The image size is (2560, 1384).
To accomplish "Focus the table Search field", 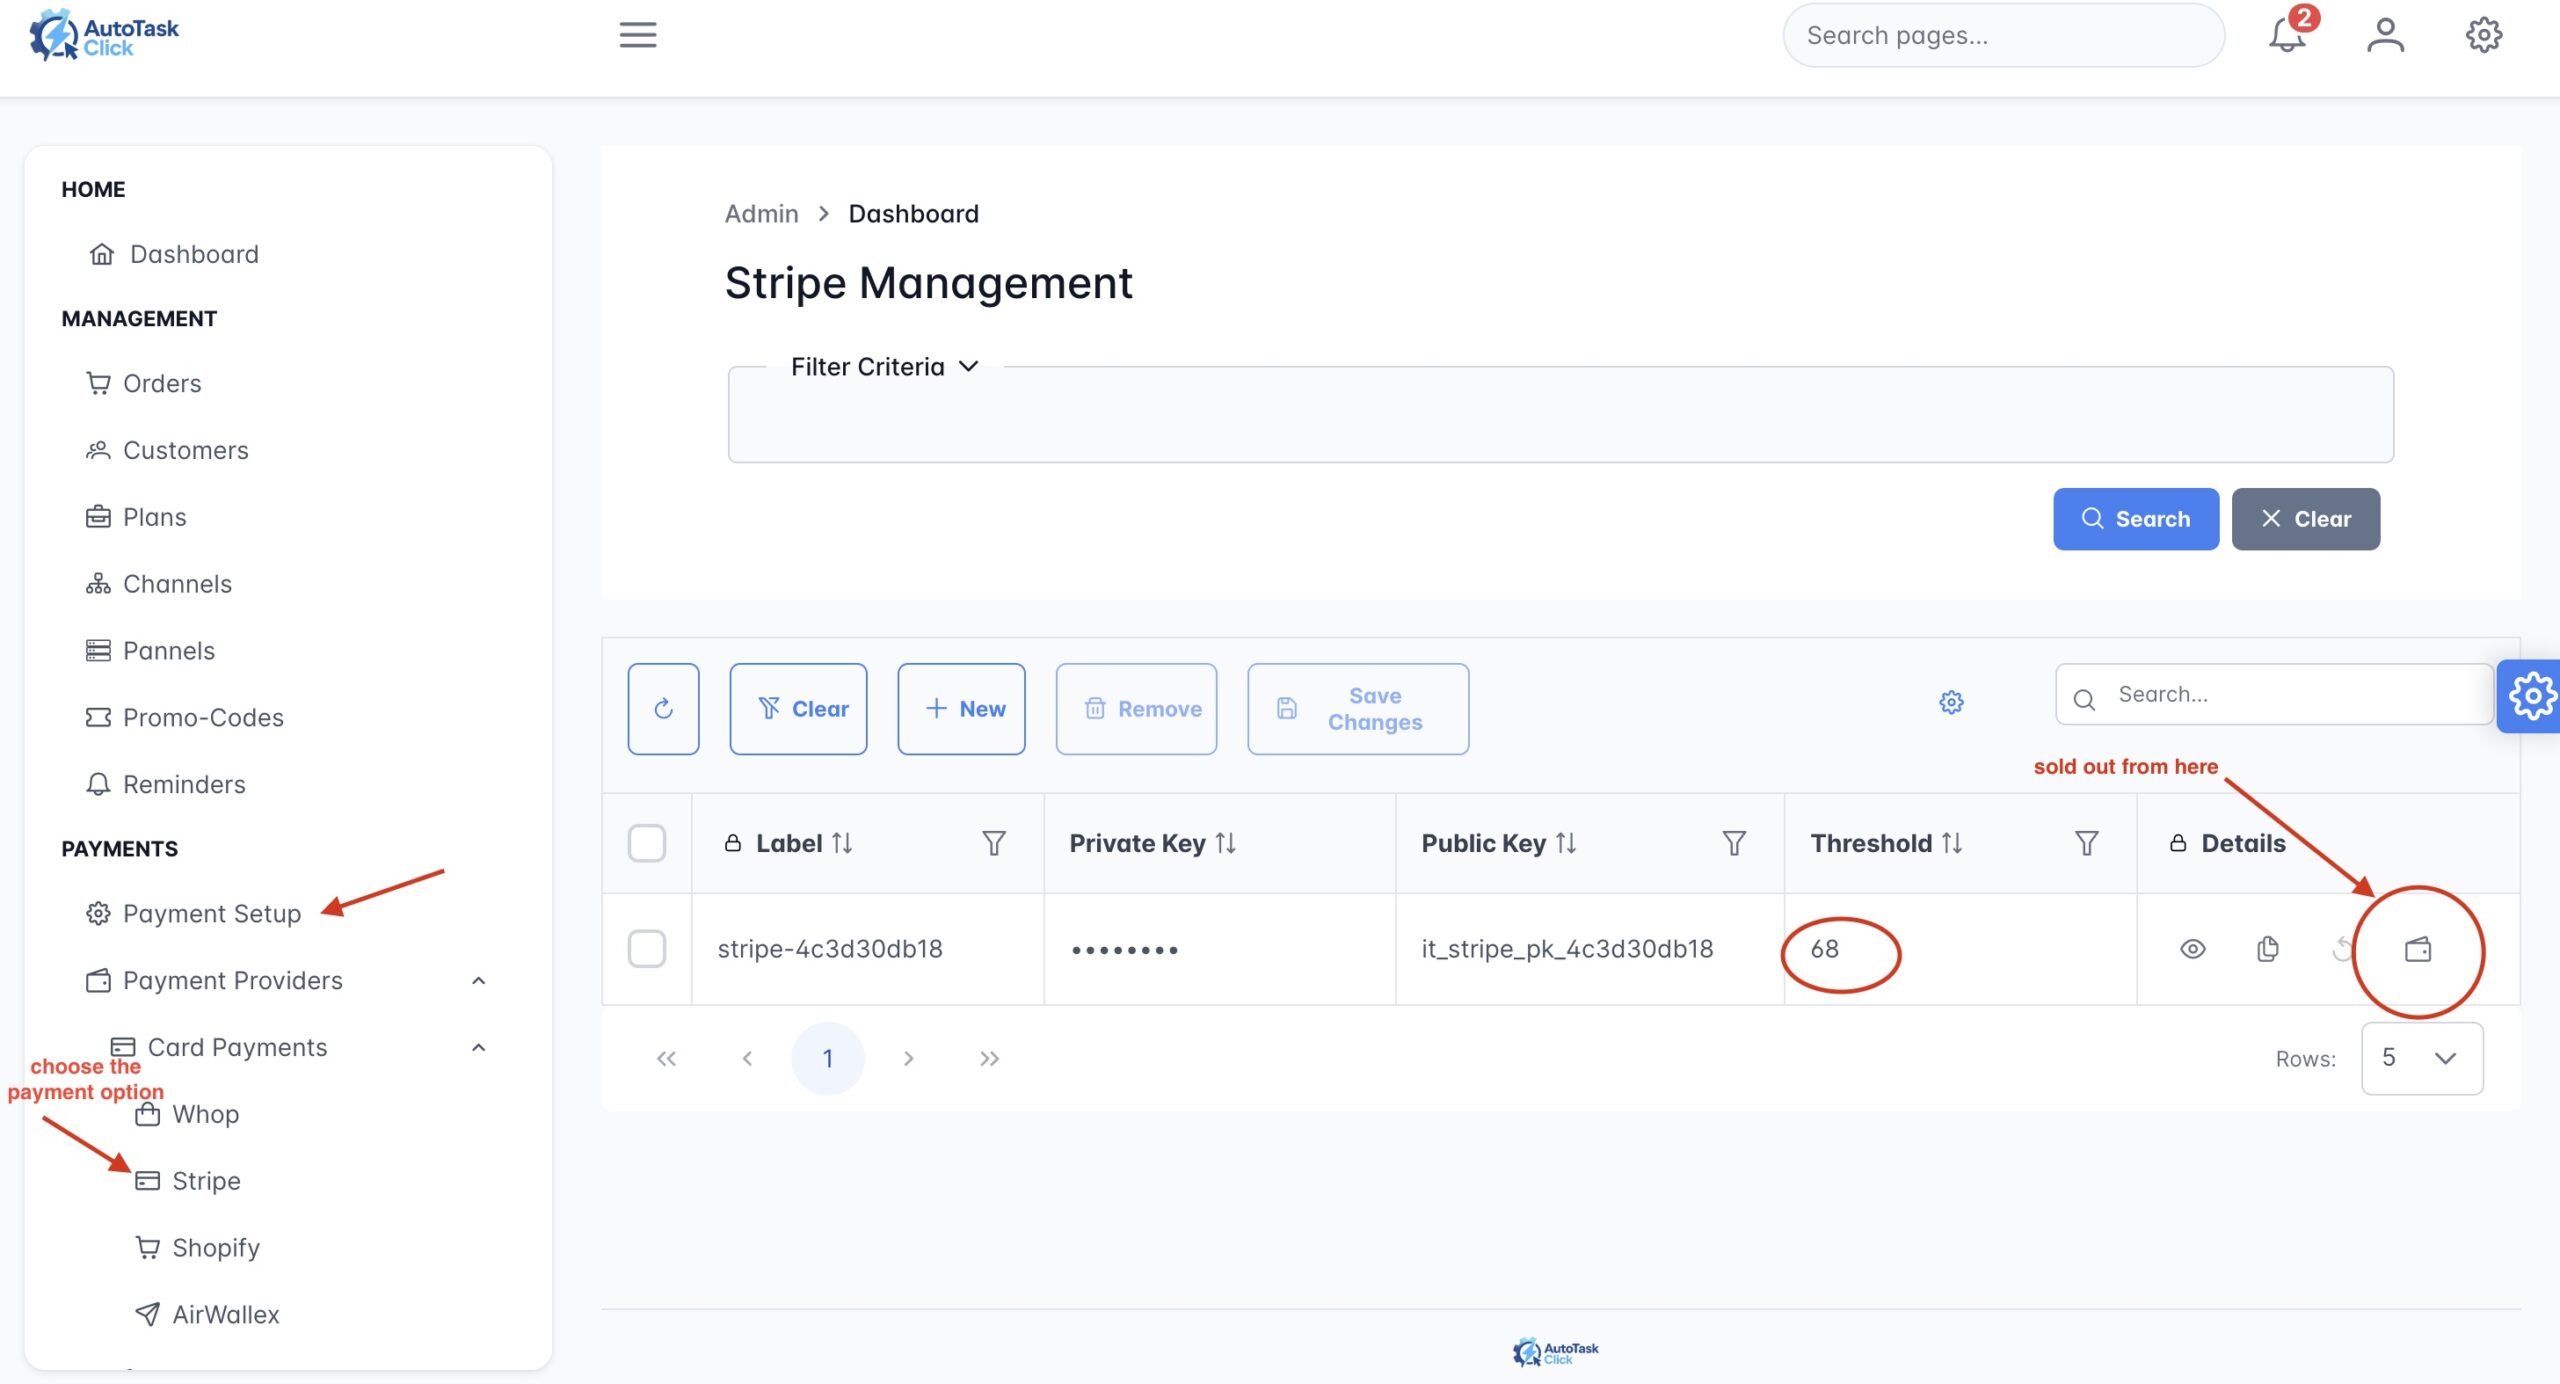I will 2273,694.
